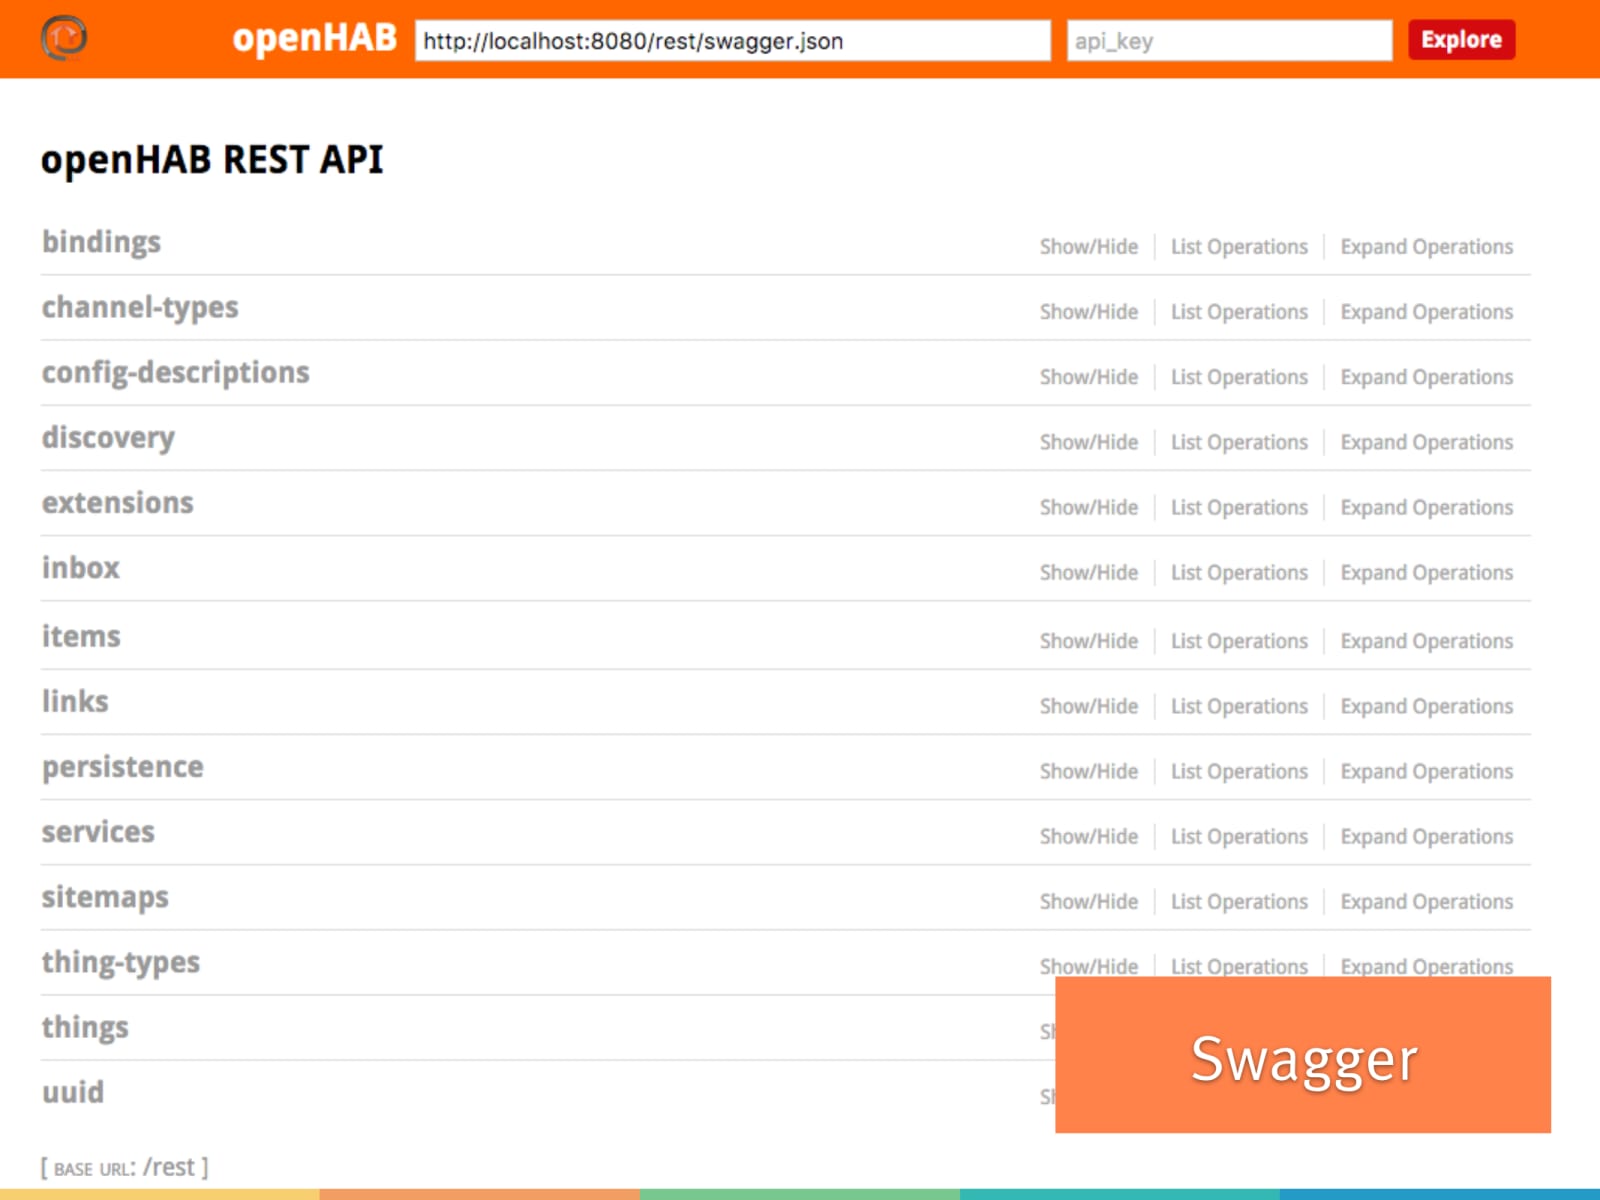The height and width of the screenshot is (1200, 1600).
Task: Toggle Show/Hide for bindings
Action: 1089,247
